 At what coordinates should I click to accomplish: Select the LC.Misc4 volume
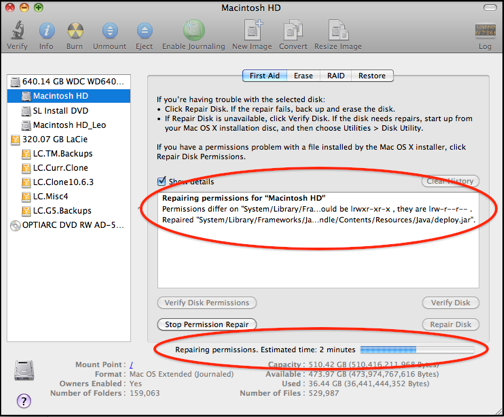[x=69, y=197]
